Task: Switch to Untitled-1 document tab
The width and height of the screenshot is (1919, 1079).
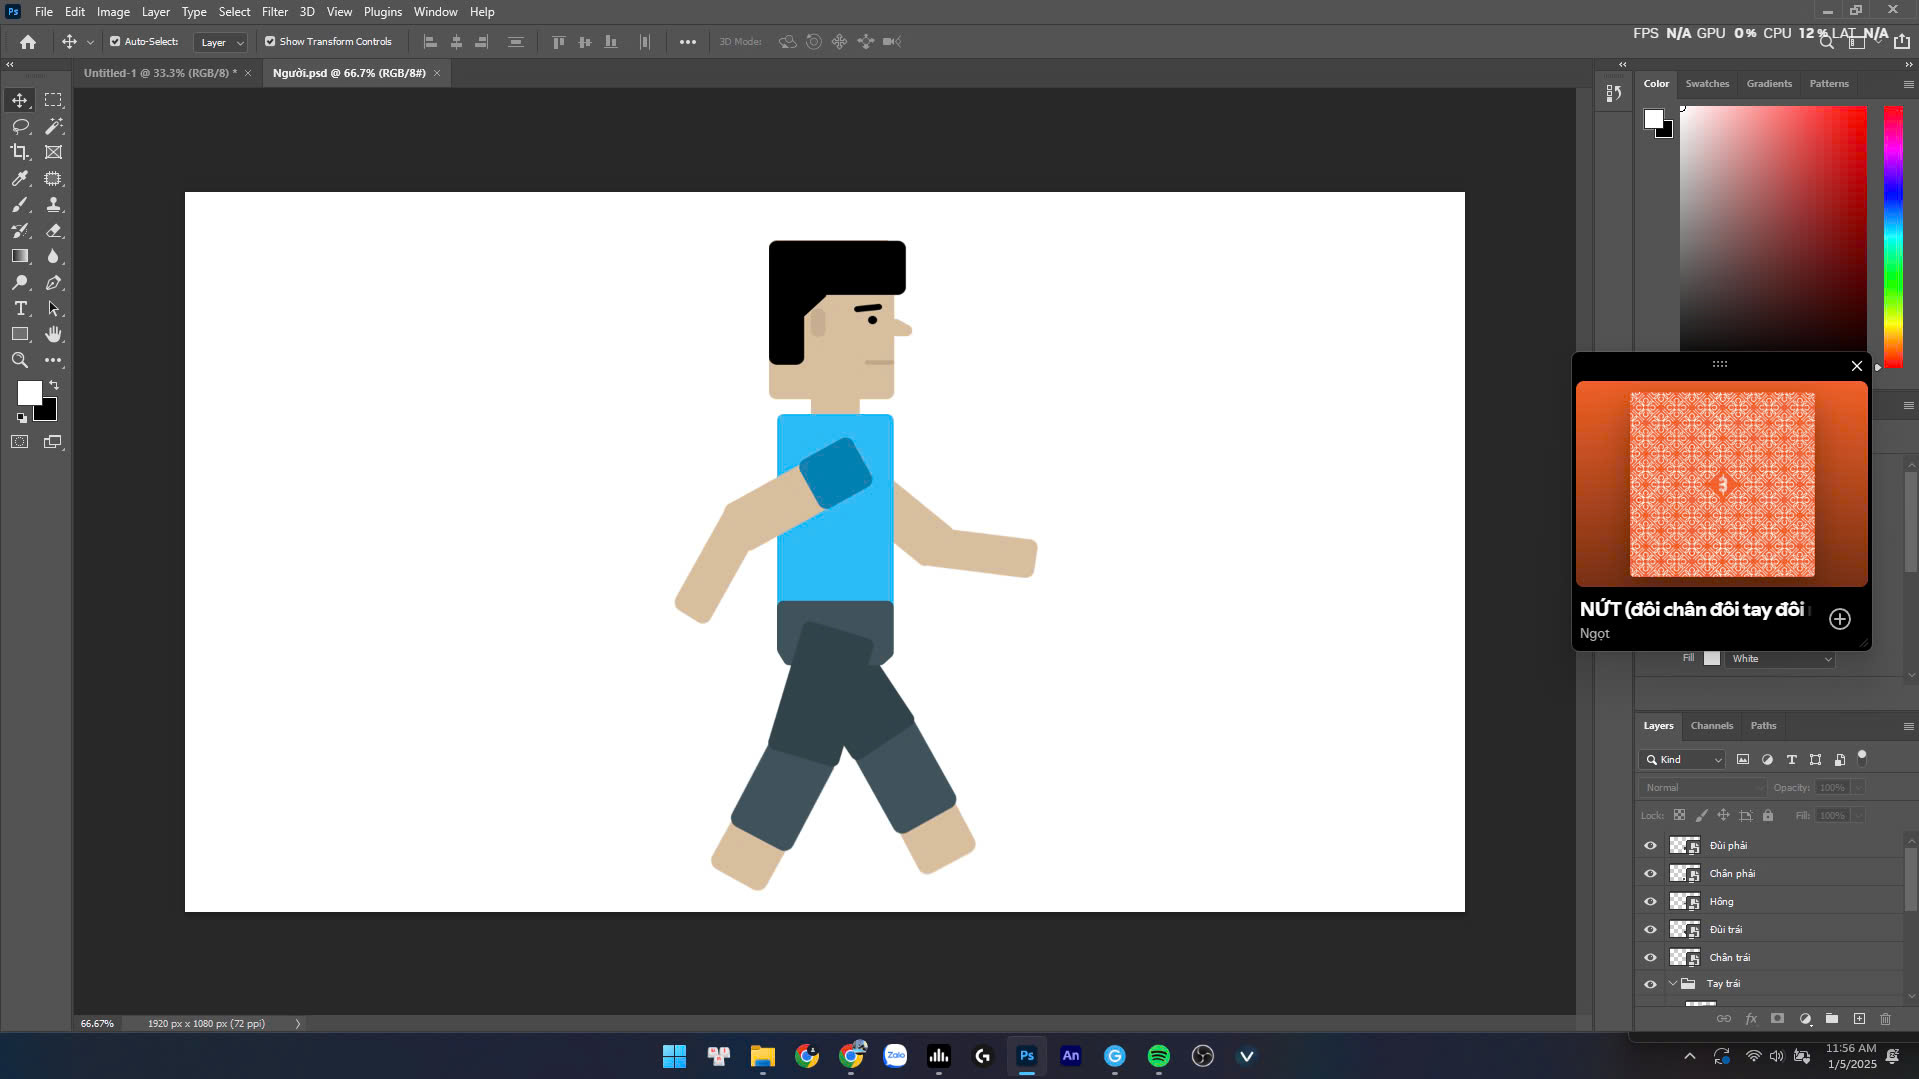Action: tap(159, 73)
